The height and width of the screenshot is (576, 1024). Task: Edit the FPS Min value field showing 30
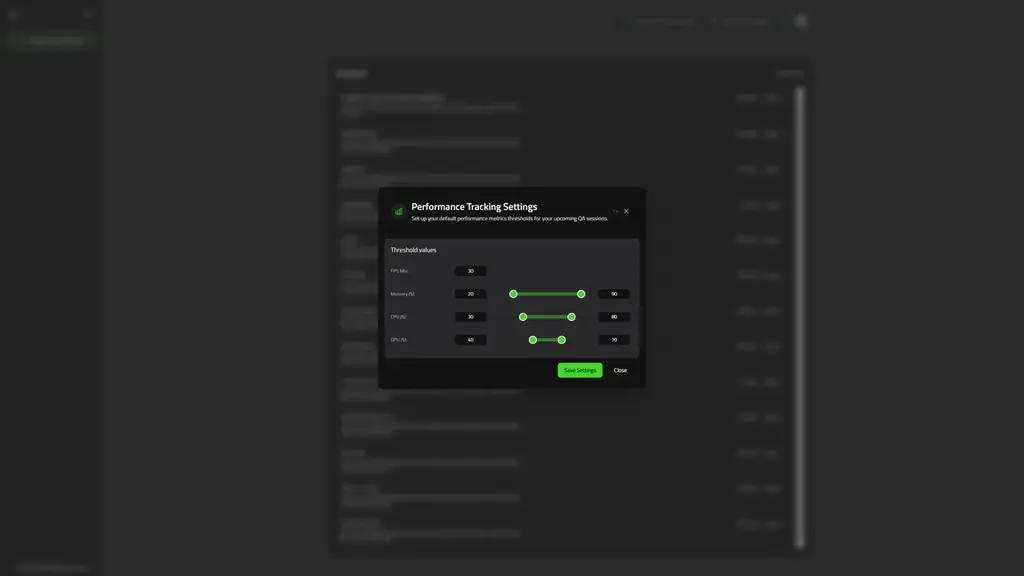pyautogui.click(x=471, y=270)
